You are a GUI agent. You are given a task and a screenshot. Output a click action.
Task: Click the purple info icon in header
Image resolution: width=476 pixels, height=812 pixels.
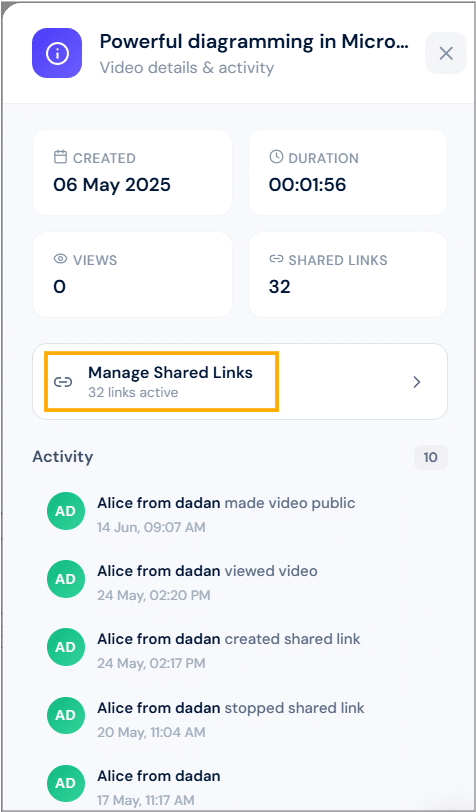[57, 53]
